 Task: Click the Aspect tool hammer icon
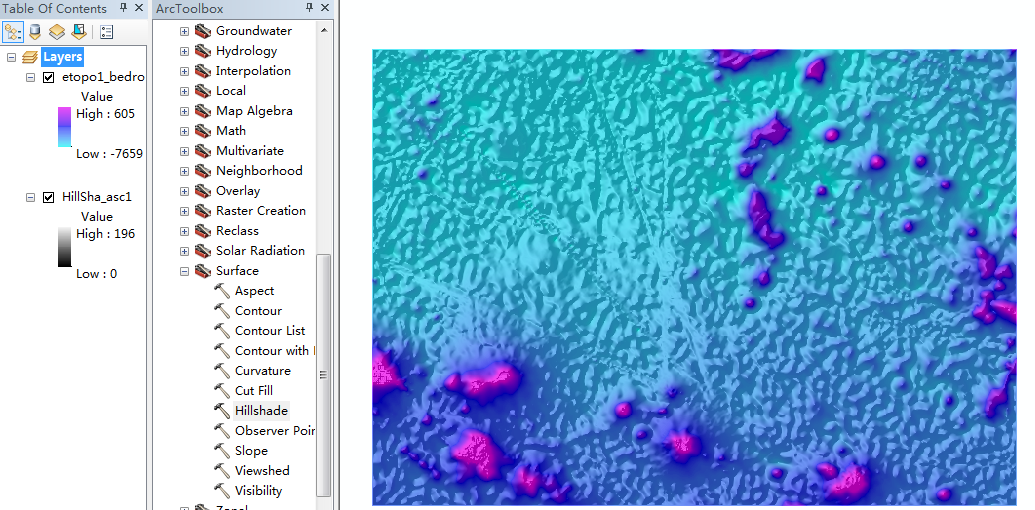[222, 291]
